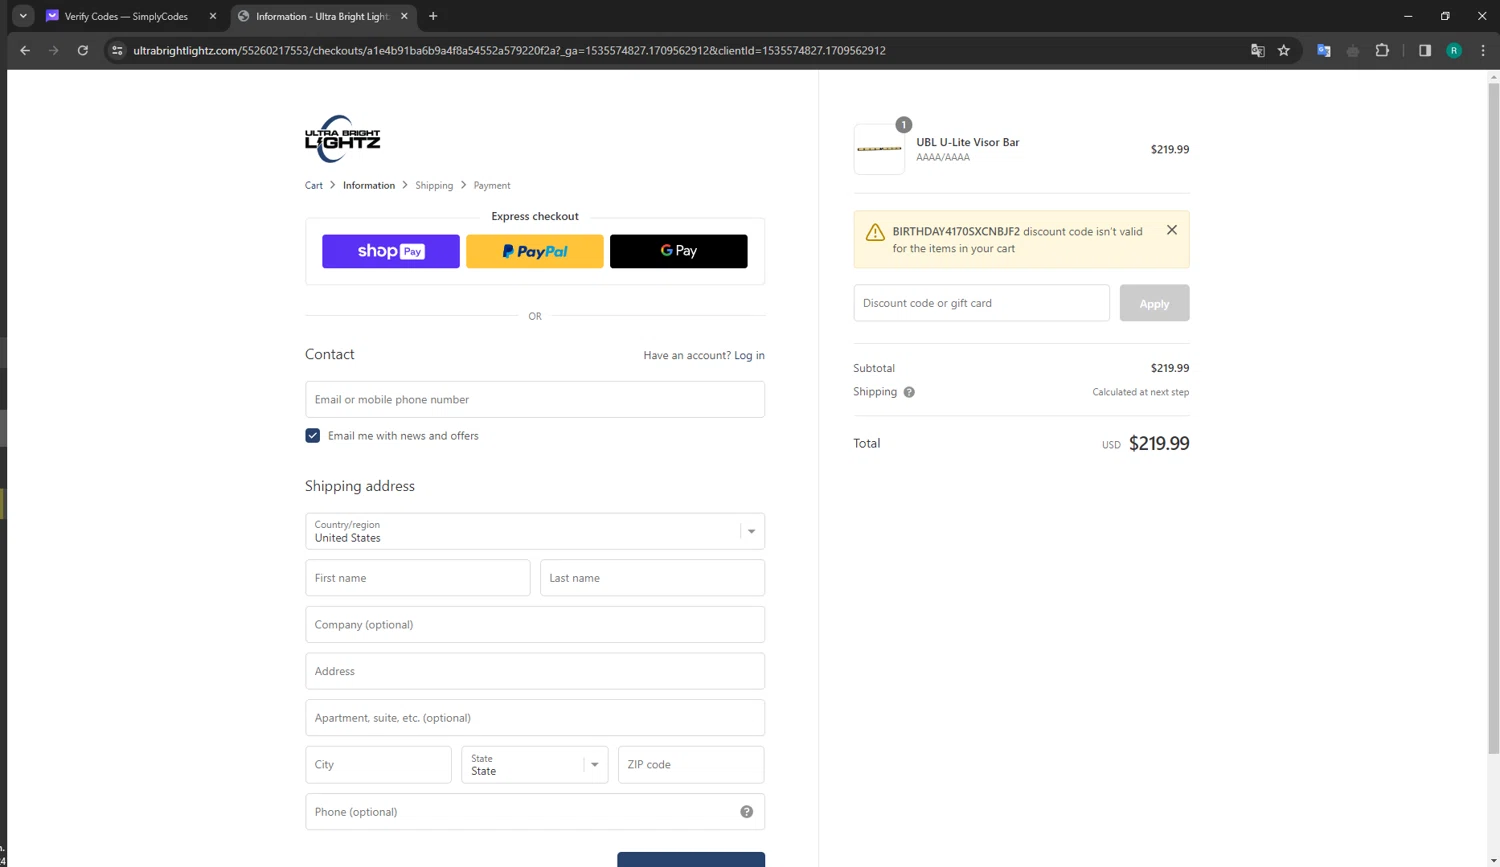1500x867 pixels.
Task: Apply the discount code
Action: (x=1154, y=303)
